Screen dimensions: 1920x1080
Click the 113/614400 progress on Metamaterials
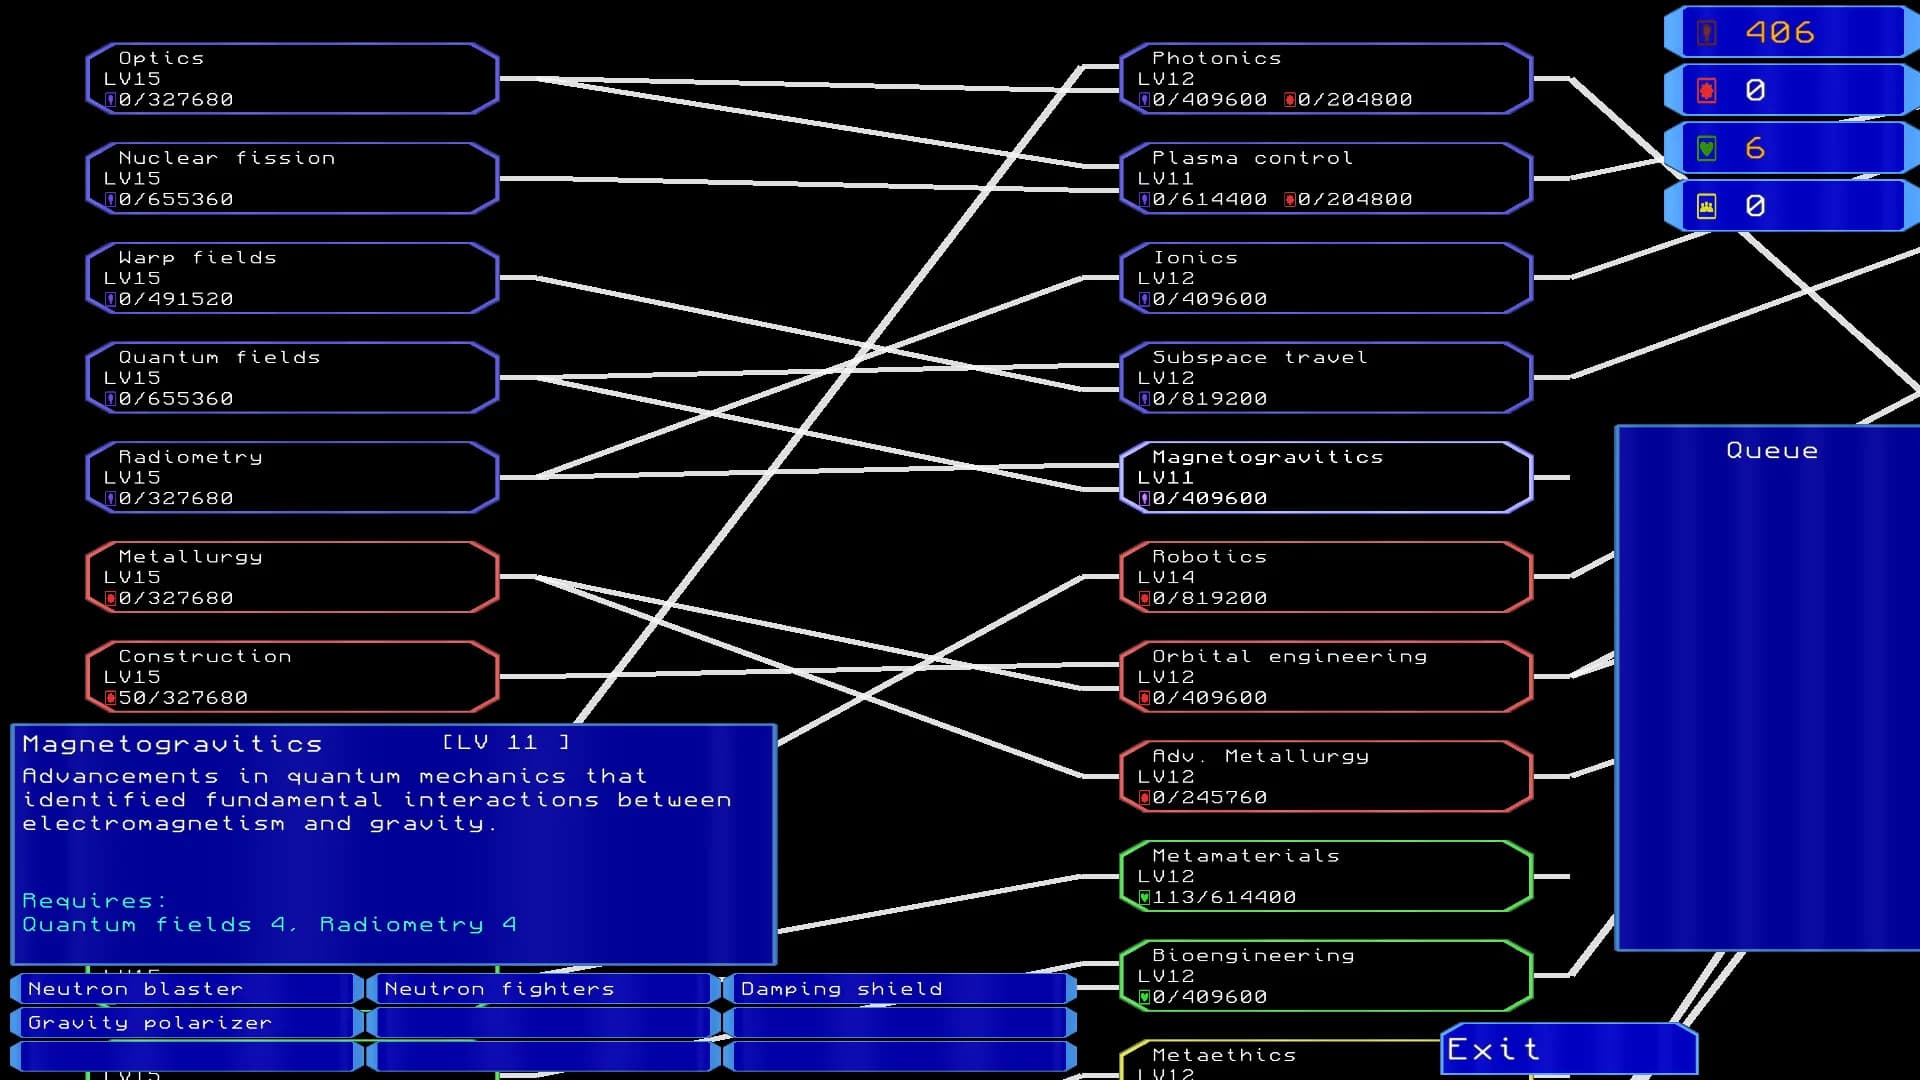[1224, 897]
